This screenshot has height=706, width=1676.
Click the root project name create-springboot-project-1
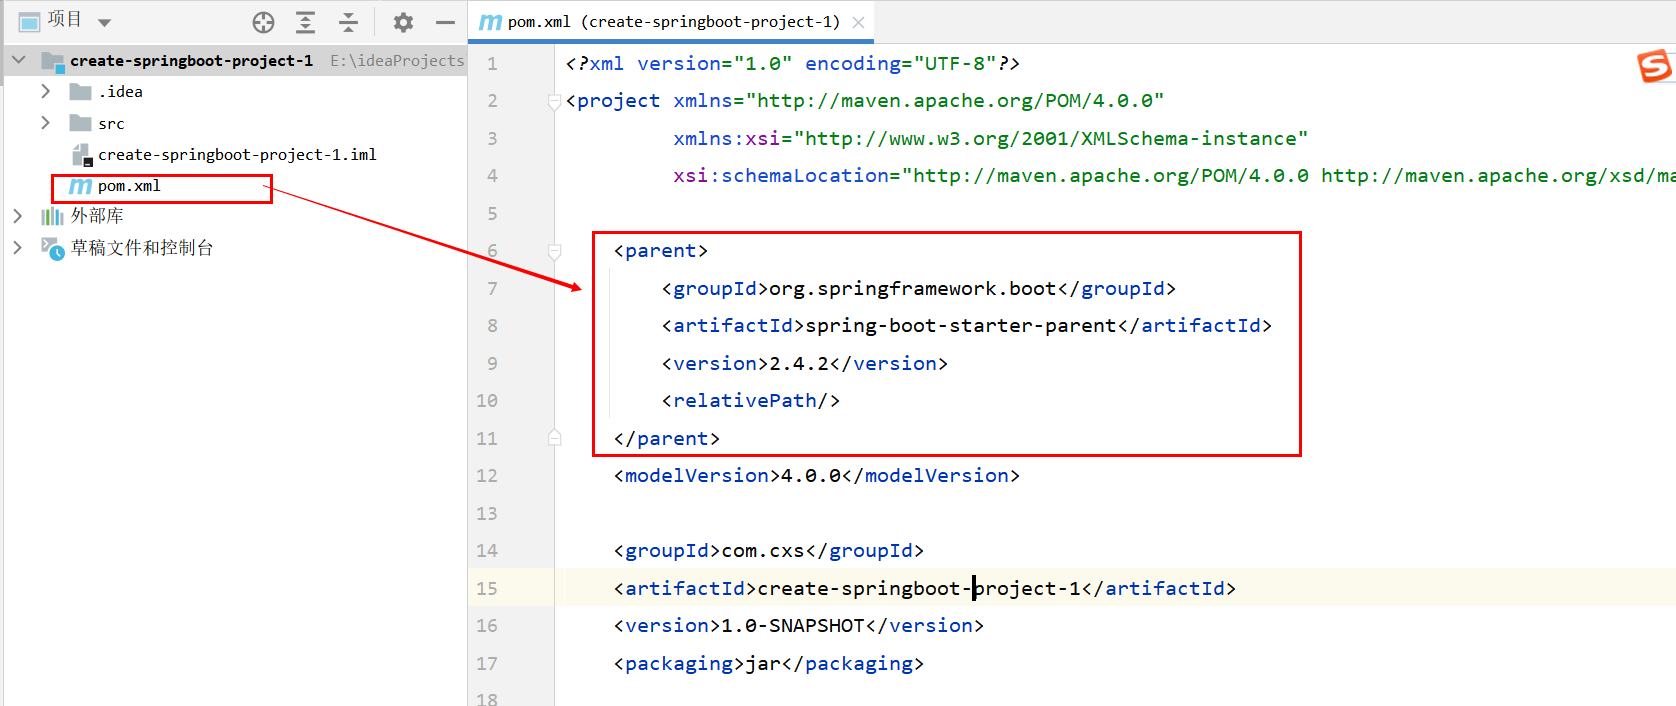[191, 61]
